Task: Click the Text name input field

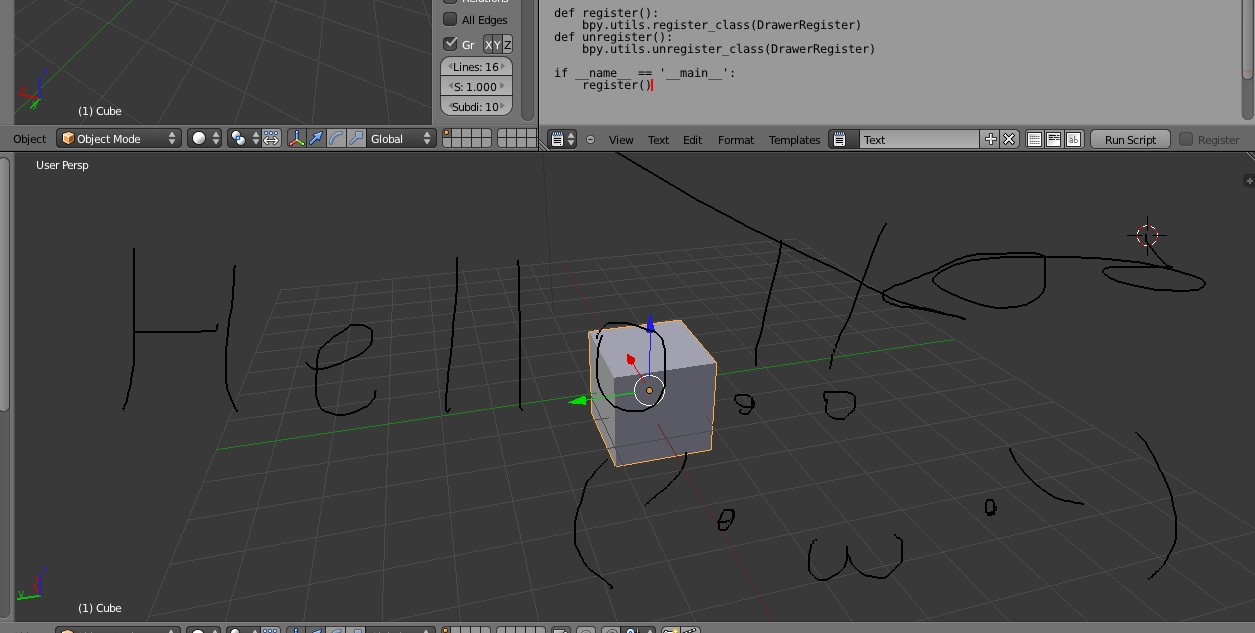Action: click(919, 140)
